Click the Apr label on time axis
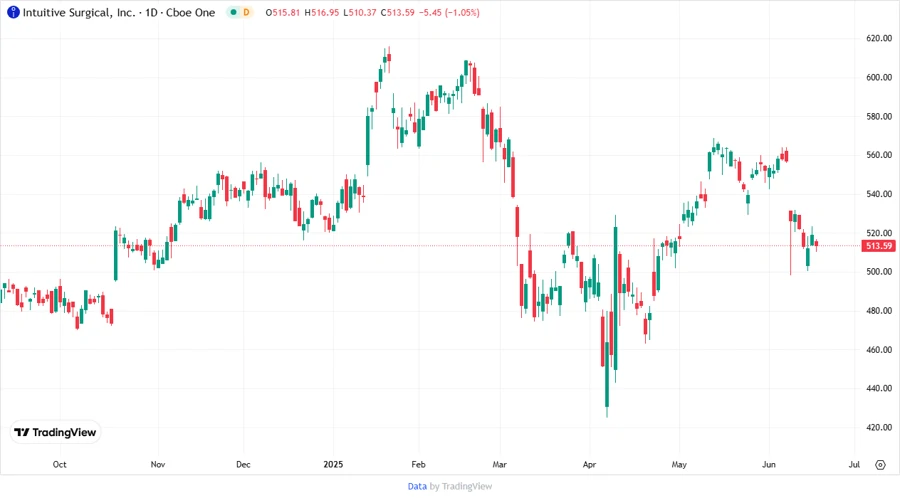Image resolution: width=900 pixels, height=498 pixels. (589, 465)
